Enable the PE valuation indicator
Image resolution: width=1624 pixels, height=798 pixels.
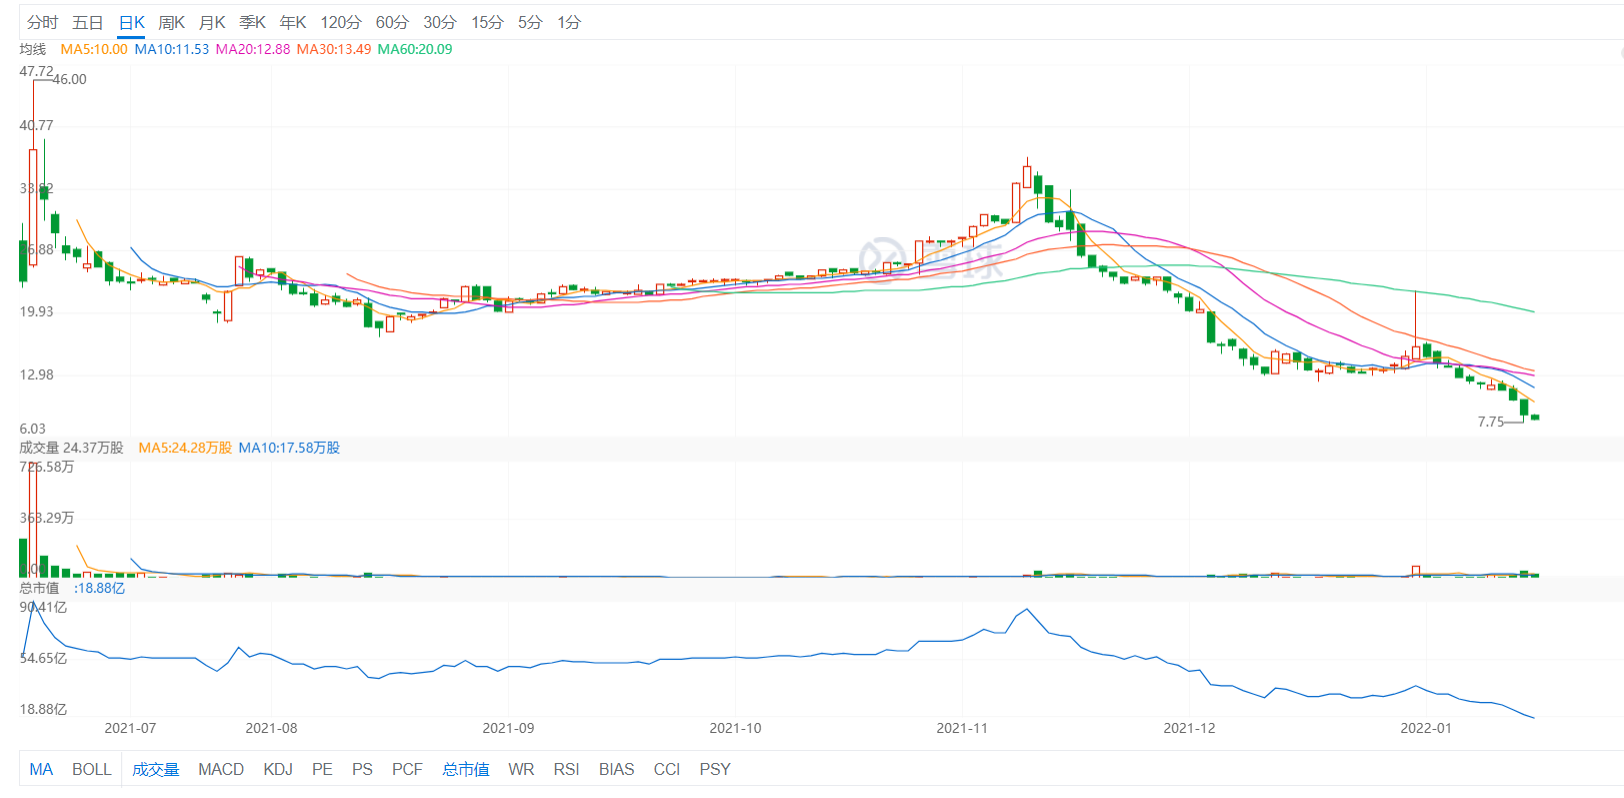point(322,769)
